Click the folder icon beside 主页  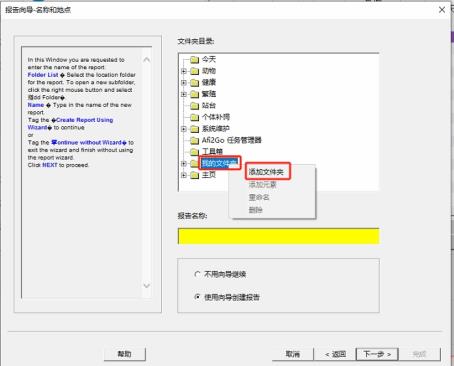[x=194, y=175]
